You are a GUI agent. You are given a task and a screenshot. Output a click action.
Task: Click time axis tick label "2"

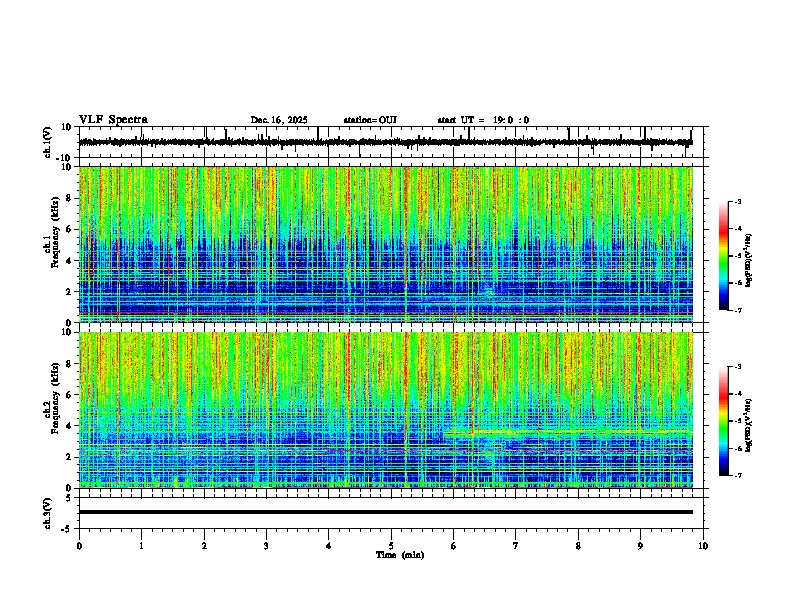[204, 546]
